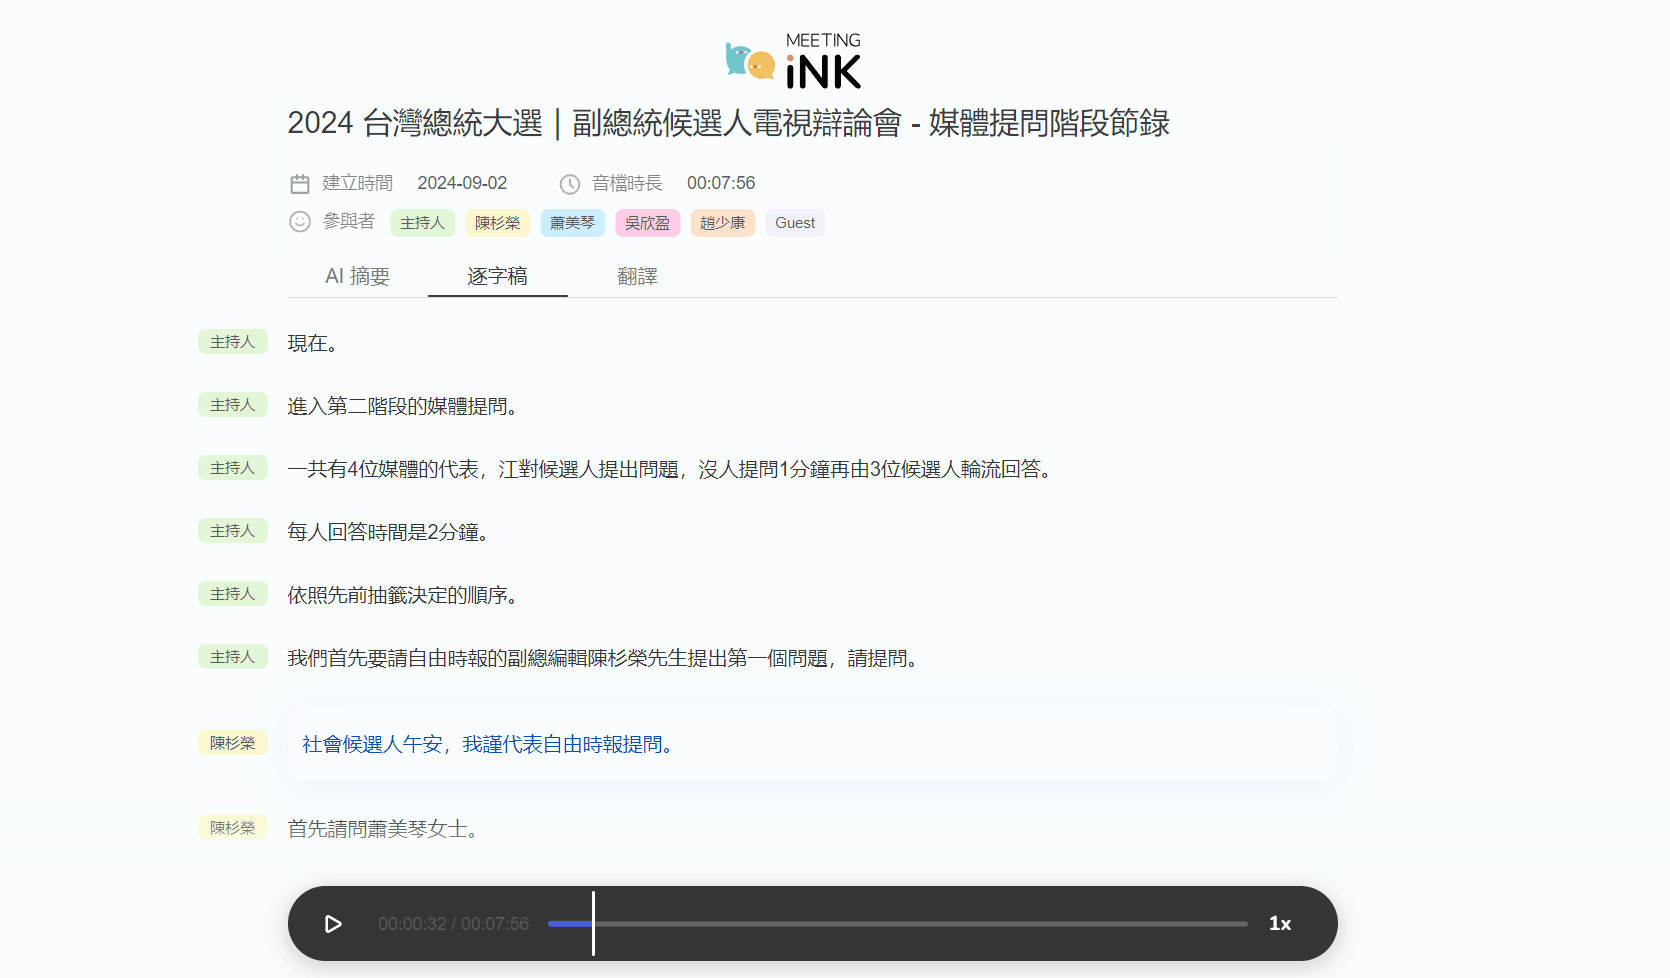
Task: Open the 翻譯 tab
Action: 637,277
